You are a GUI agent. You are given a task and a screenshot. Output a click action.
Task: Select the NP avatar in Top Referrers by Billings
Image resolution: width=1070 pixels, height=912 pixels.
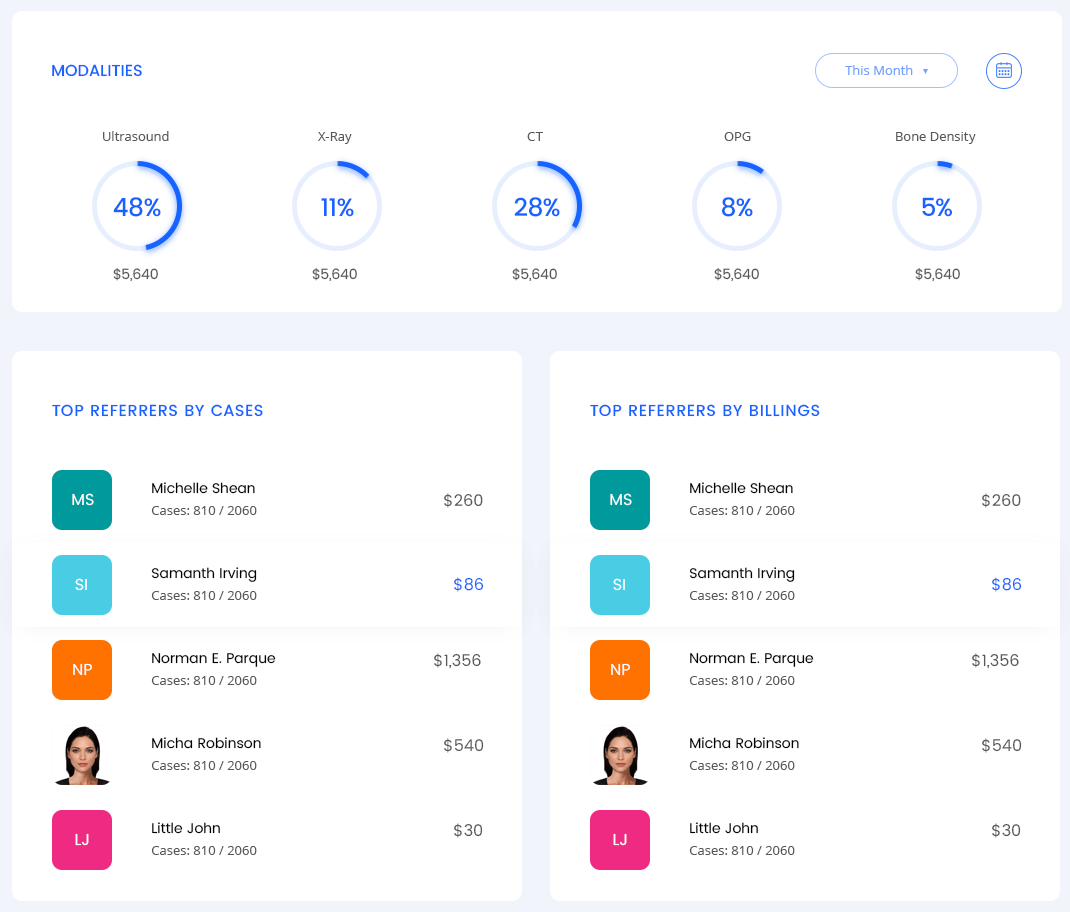620,670
